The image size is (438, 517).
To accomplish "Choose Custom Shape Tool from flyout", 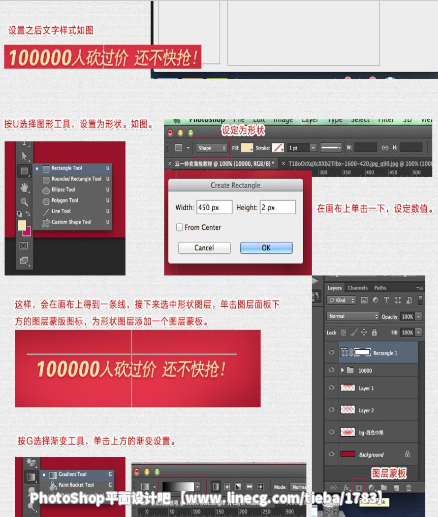I will pos(73,222).
